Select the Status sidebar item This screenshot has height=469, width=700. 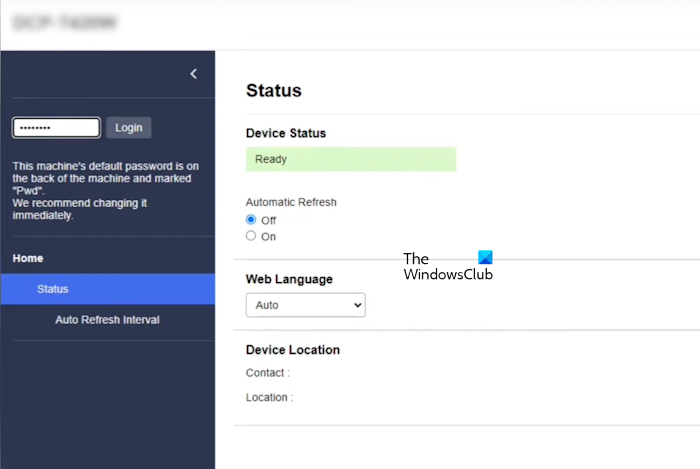(x=52, y=289)
